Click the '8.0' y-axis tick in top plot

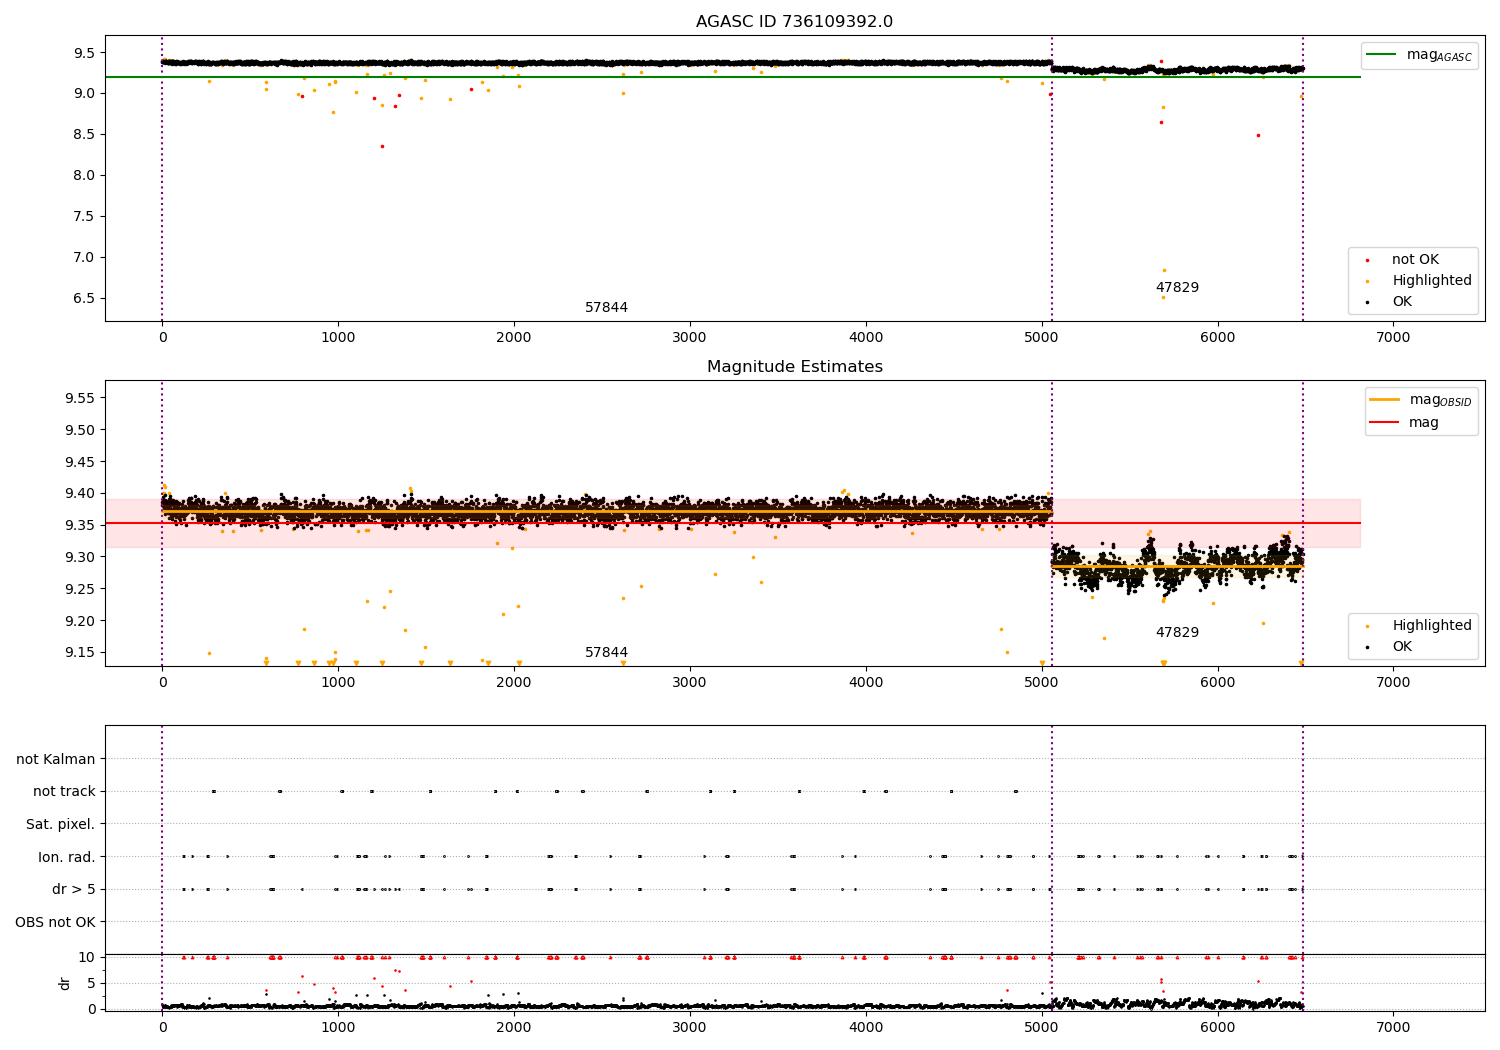(x=85, y=176)
